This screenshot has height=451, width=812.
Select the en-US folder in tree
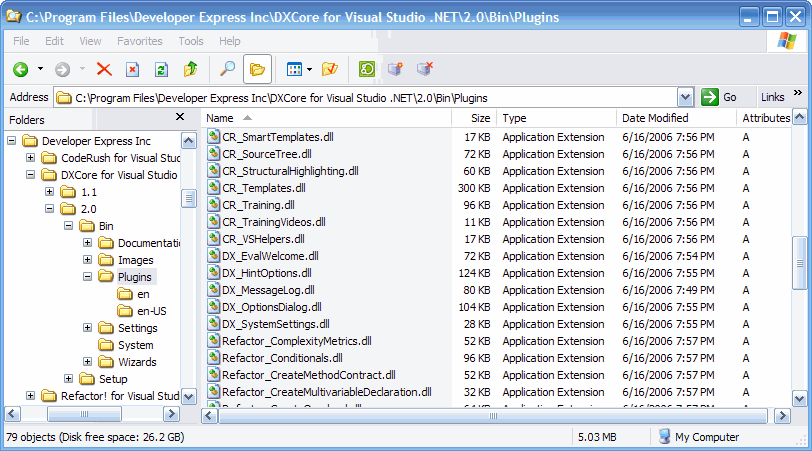[x=151, y=311]
